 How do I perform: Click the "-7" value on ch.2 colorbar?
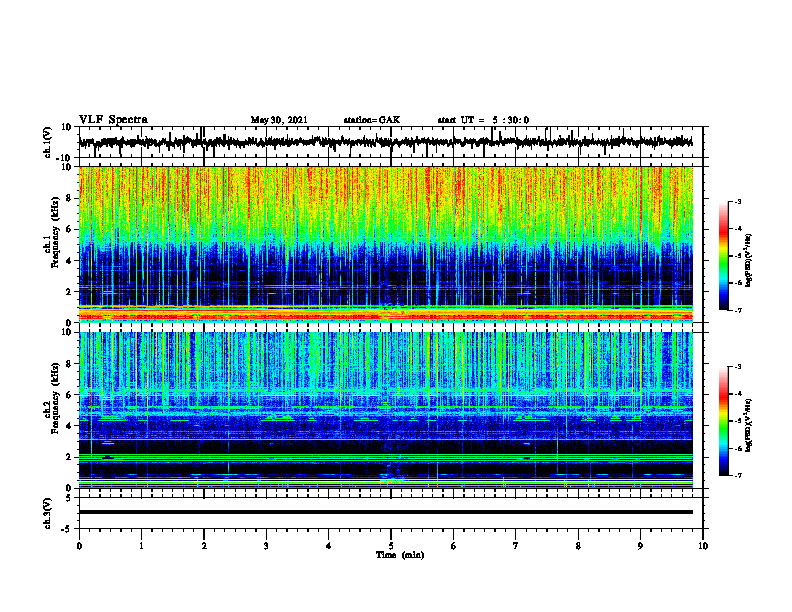click(738, 476)
